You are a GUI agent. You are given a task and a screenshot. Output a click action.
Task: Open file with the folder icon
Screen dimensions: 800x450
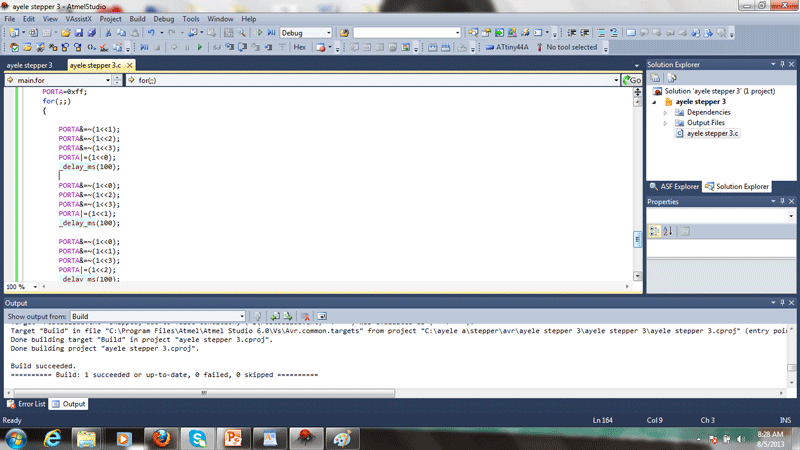coord(65,33)
